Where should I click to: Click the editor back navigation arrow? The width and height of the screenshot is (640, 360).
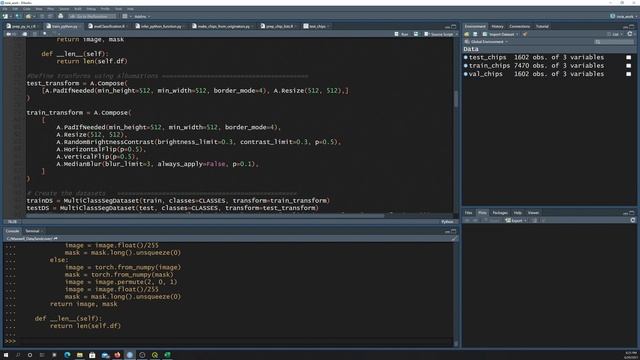tap(9, 34)
